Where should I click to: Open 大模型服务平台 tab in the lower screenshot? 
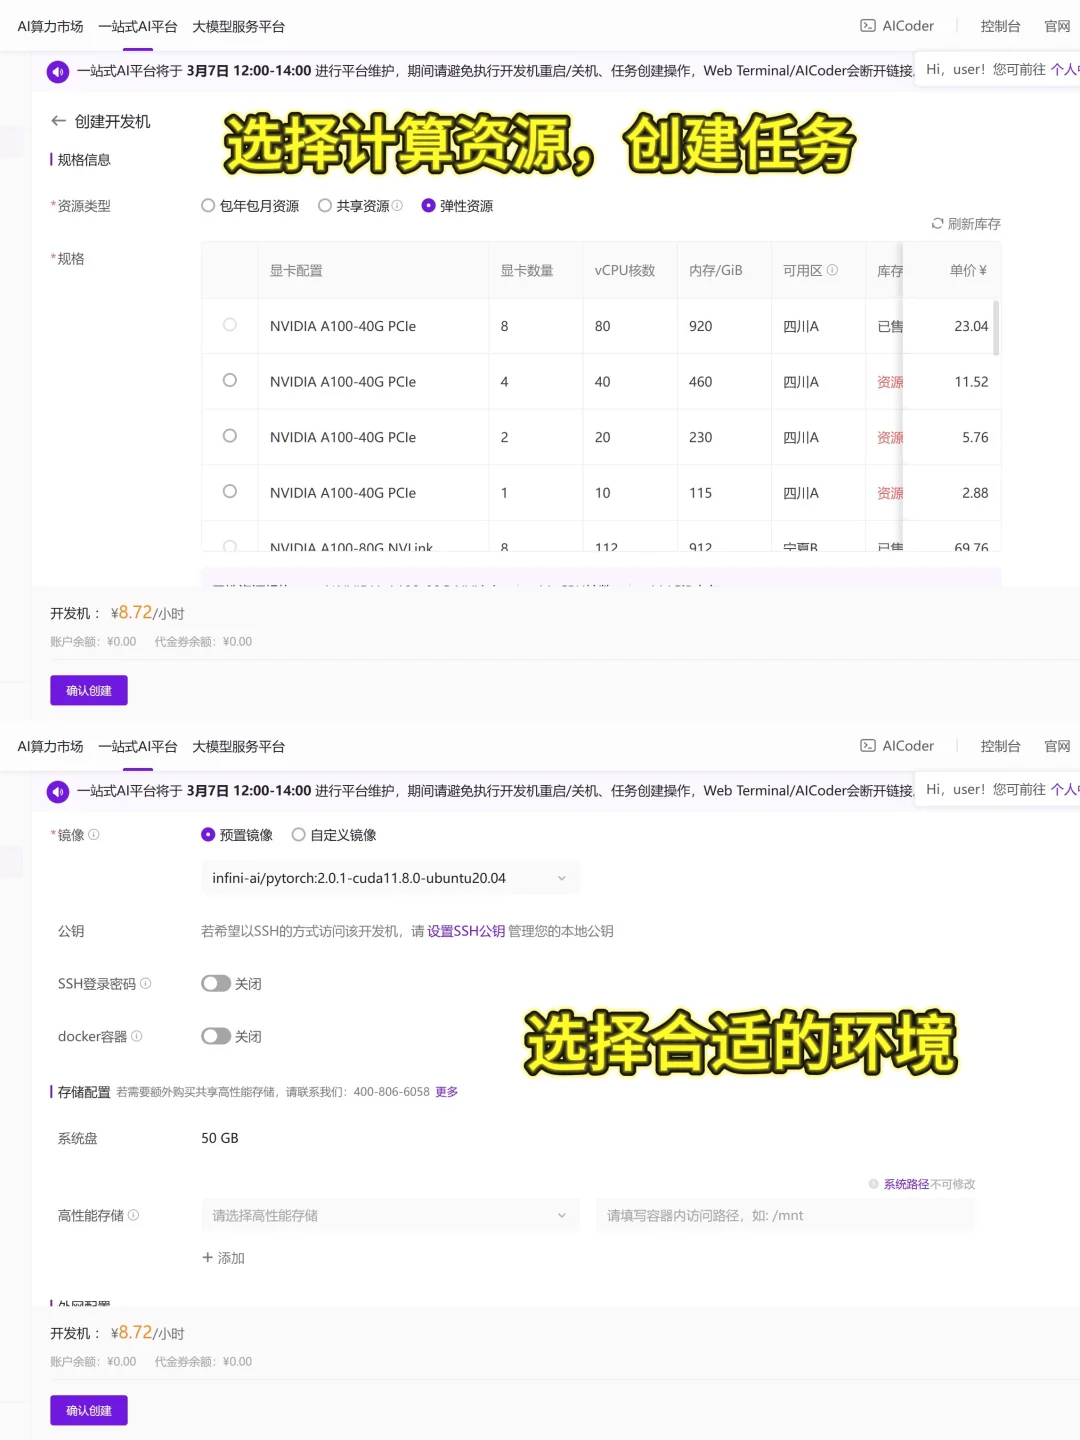click(238, 747)
